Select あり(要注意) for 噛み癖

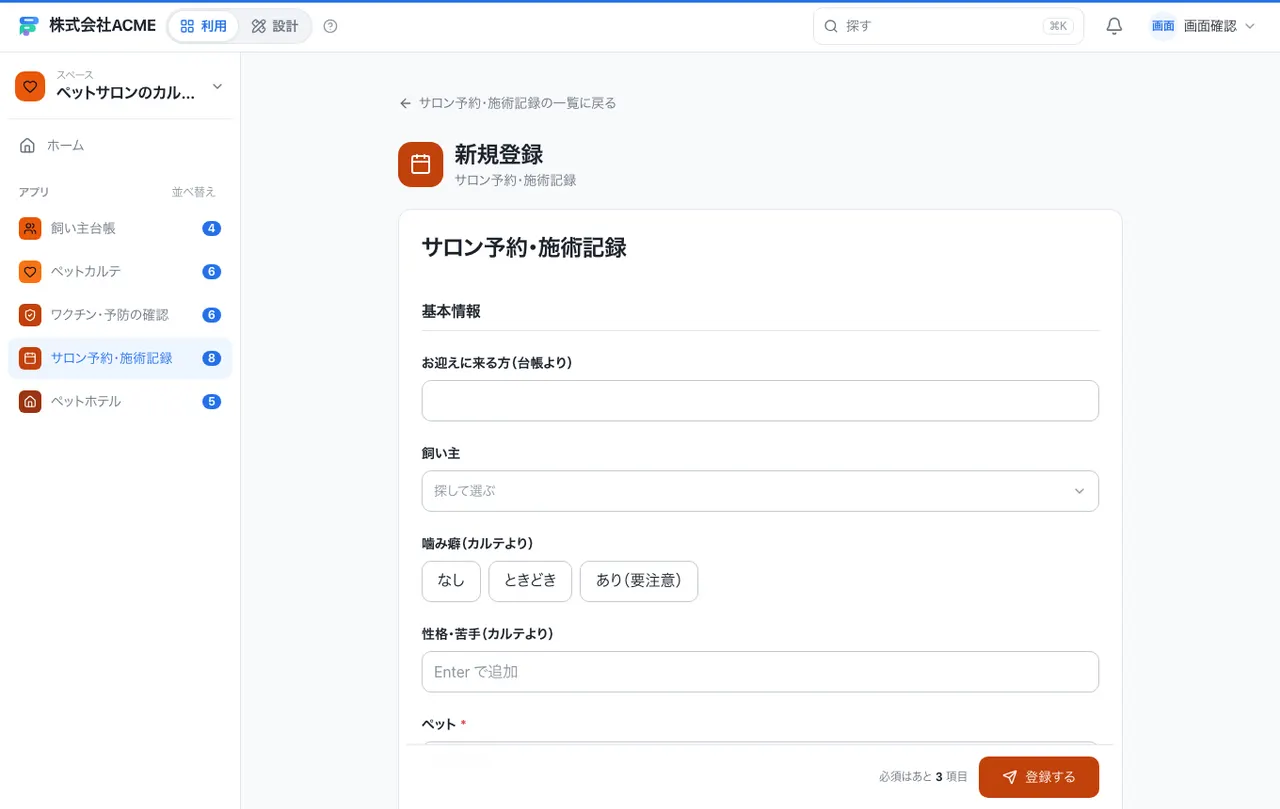(x=639, y=581)
